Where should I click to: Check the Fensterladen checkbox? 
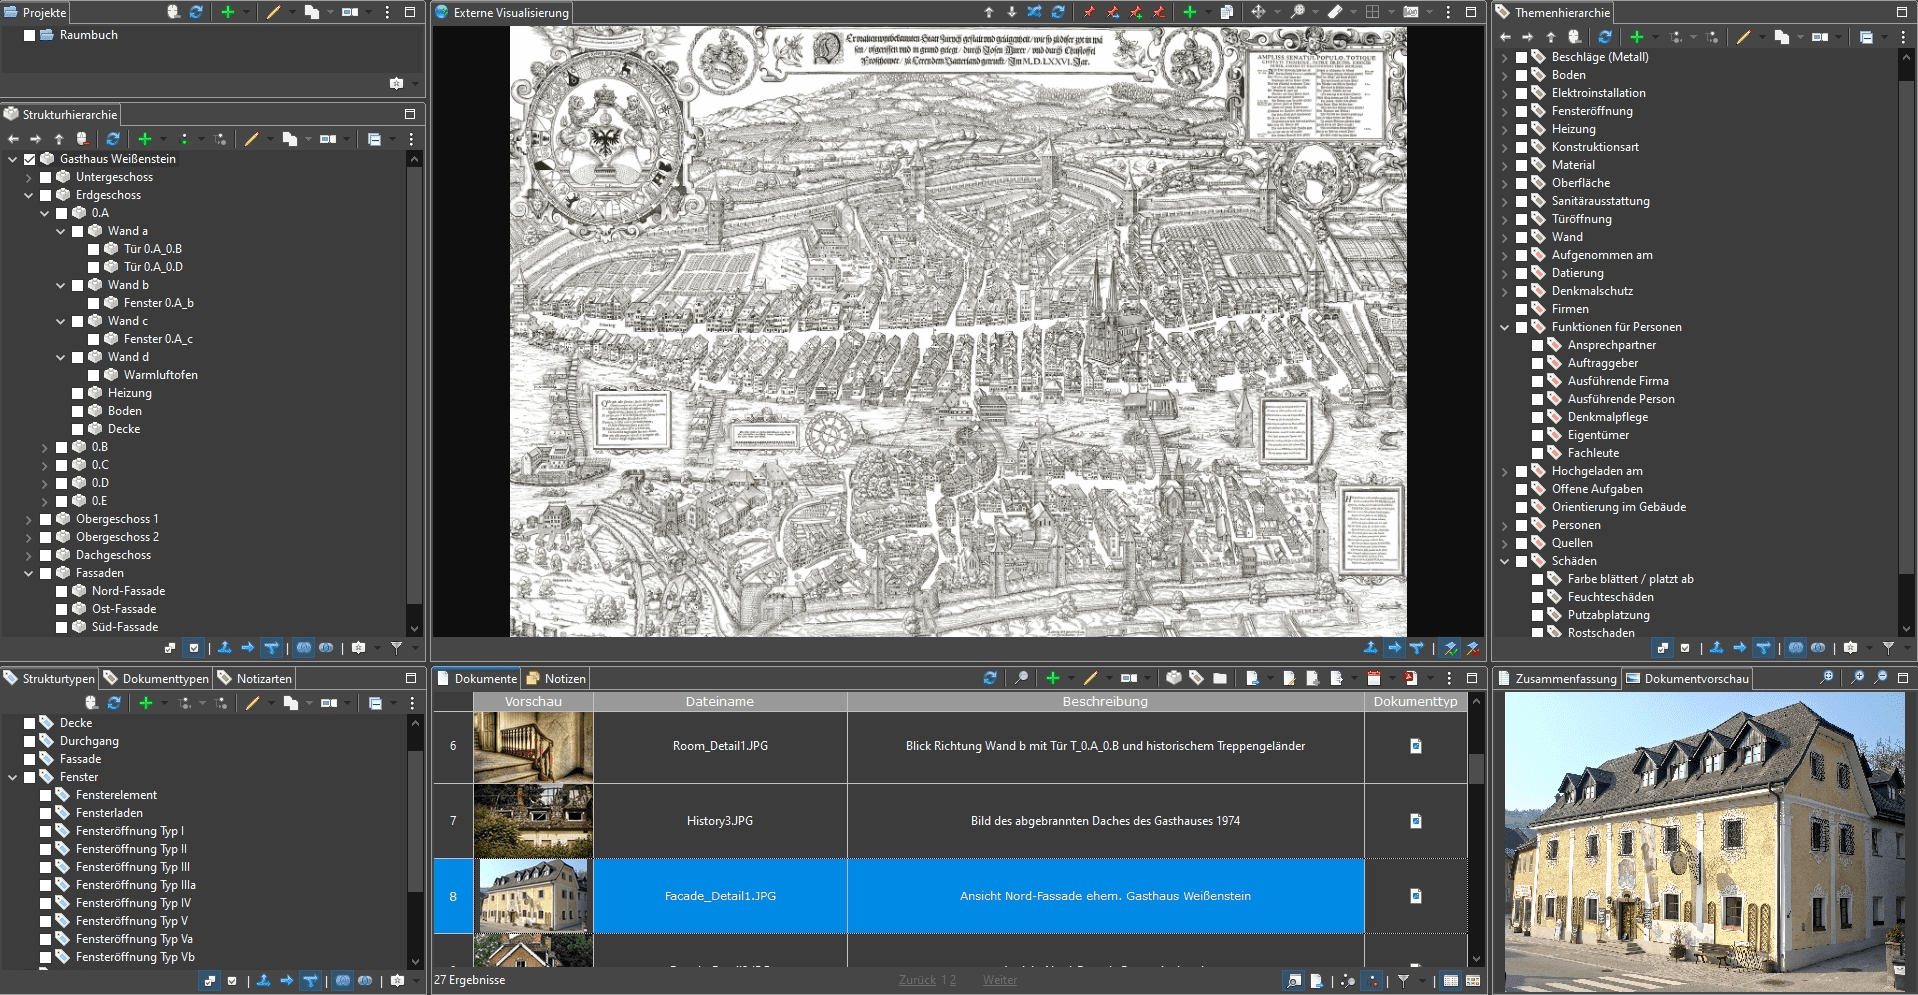pyautogui.click(x=46, y=813)
